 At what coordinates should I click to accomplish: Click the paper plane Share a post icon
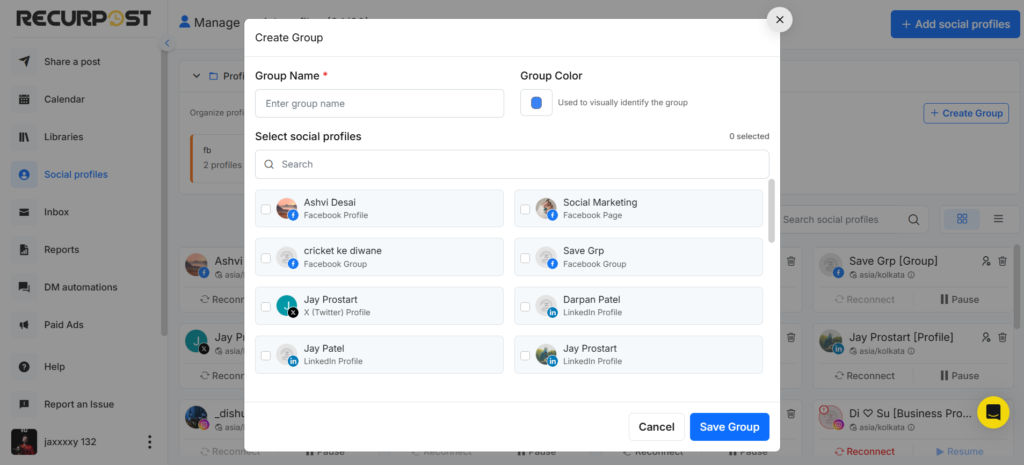pyautogui.click(x=24, y=61)
